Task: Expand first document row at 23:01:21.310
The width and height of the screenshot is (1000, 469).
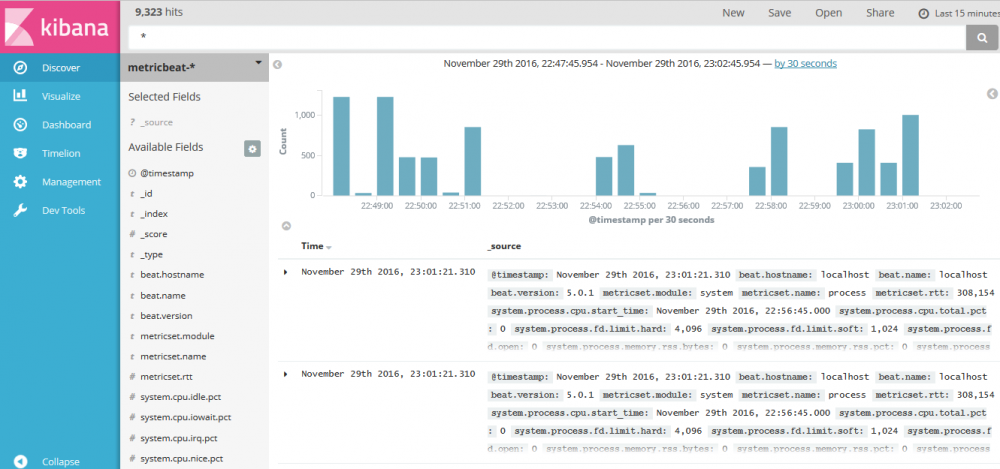Action: coord(285,272)
